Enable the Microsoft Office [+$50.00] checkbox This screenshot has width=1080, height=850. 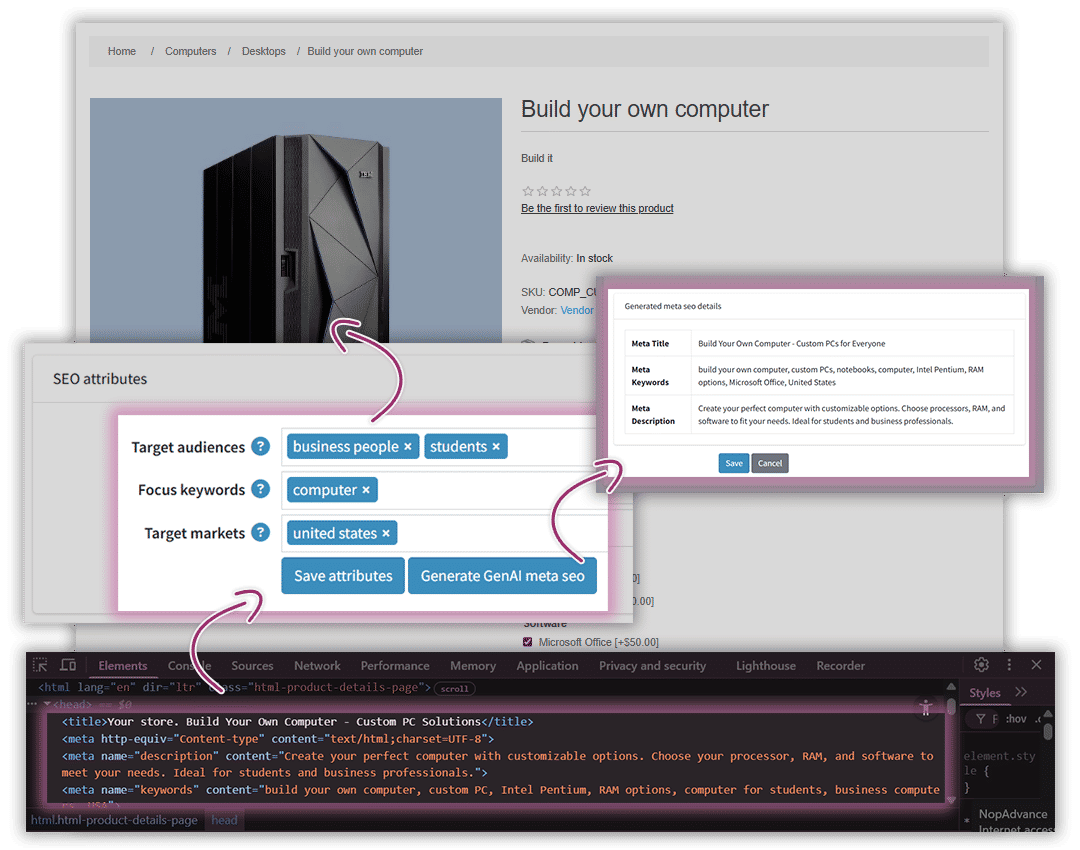[x=527, y=642]
